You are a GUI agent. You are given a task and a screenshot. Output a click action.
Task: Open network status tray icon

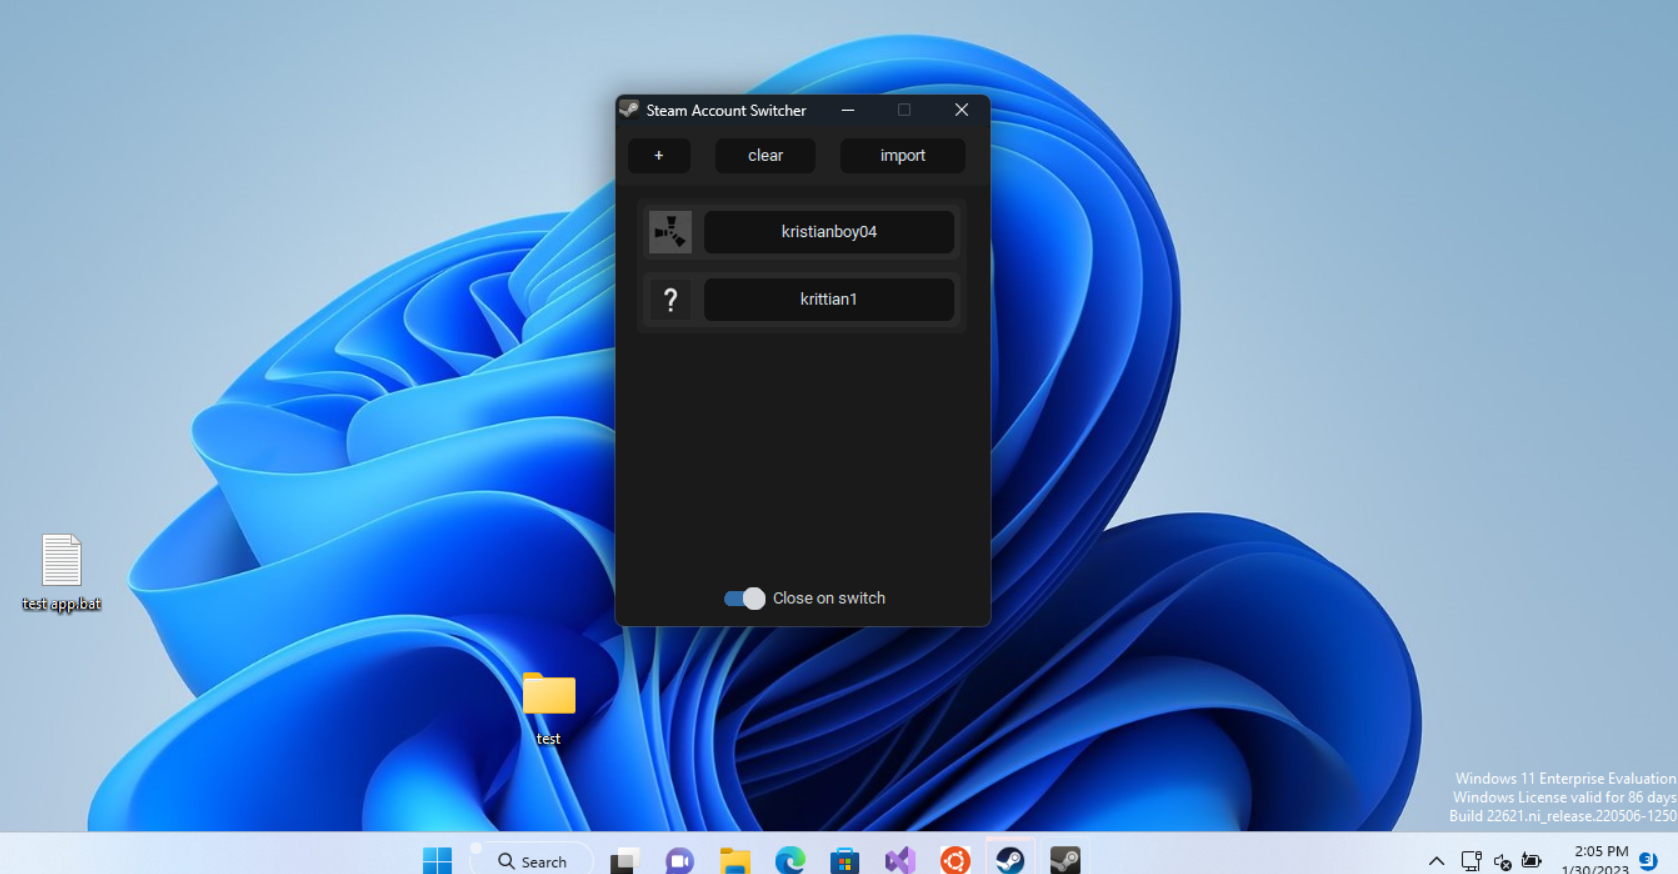[1471, 861]
